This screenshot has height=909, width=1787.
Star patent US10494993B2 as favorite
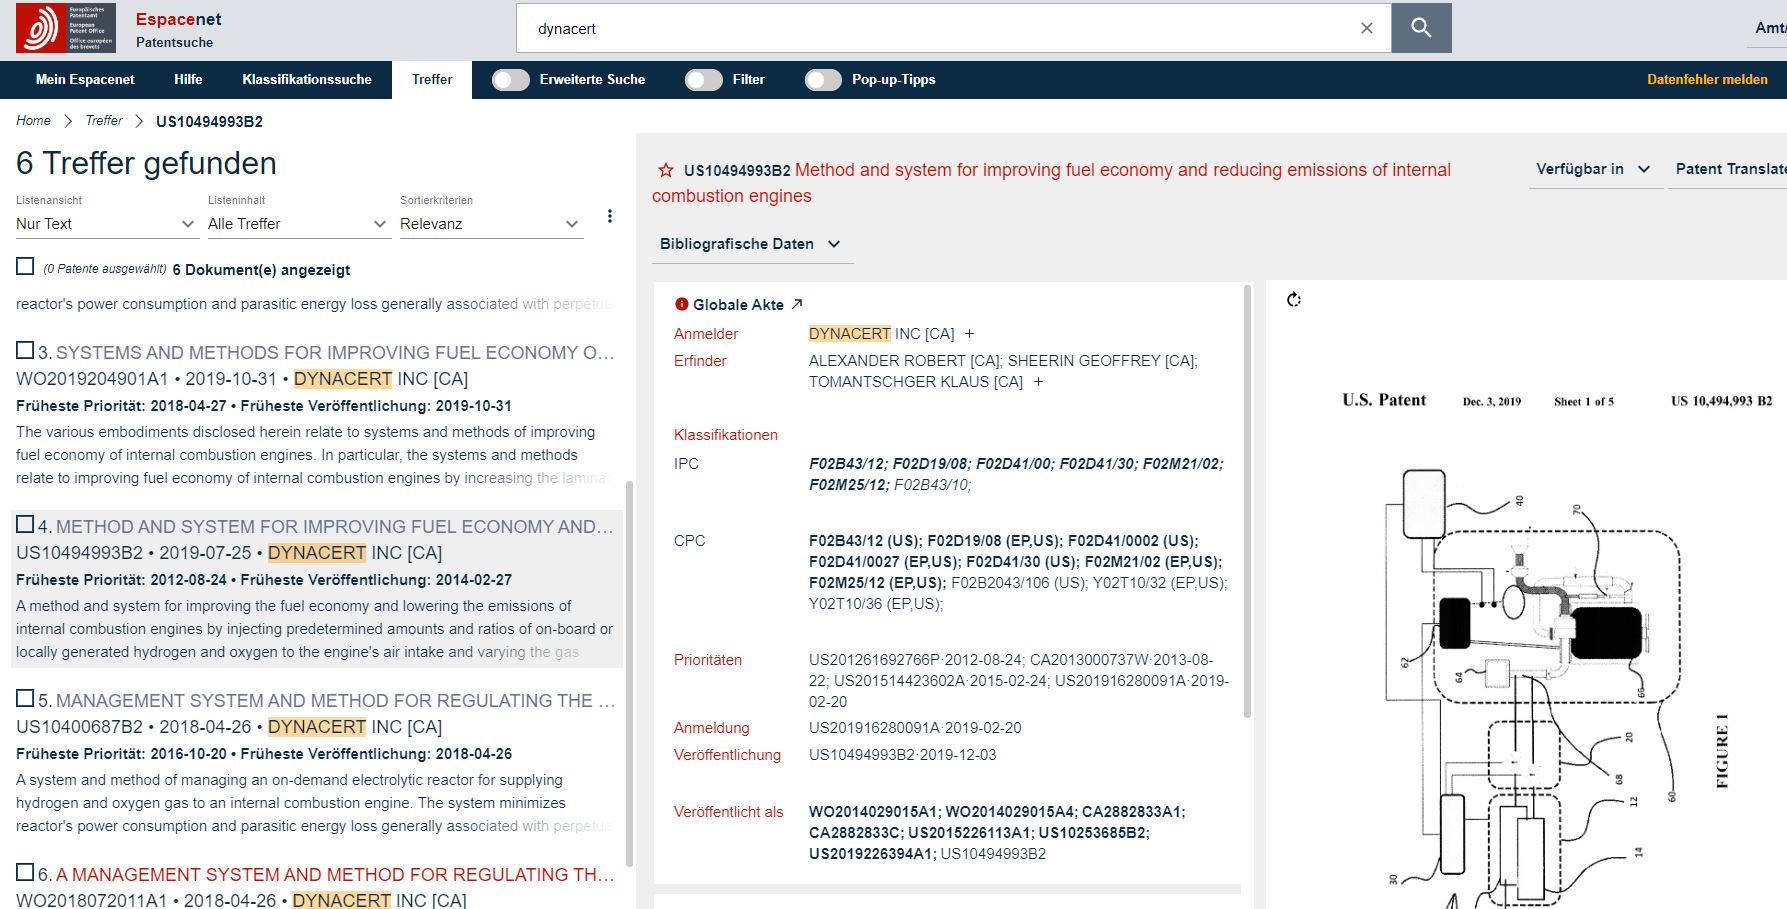pyautogui.click(x=665, y=171)
